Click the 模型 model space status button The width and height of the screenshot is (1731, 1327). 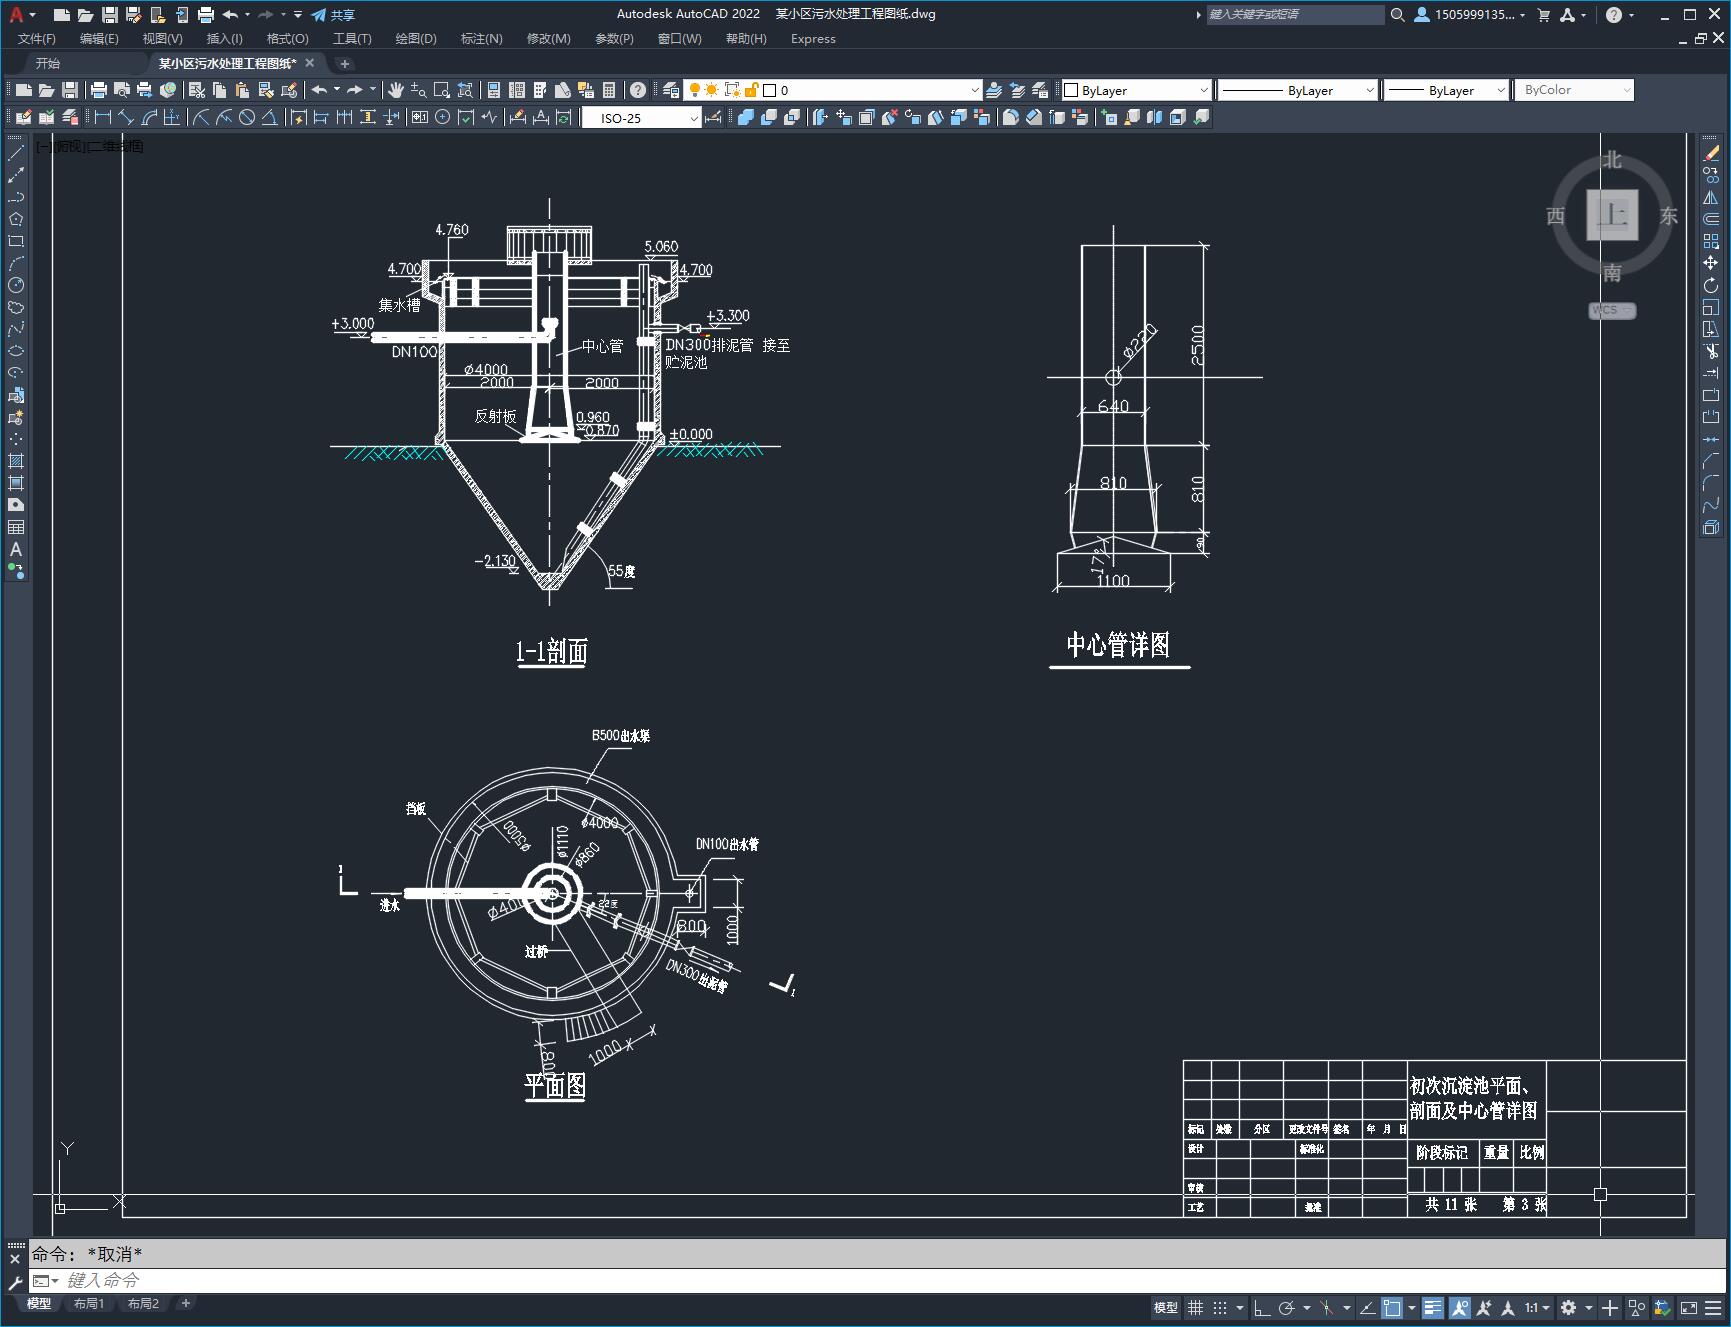(1166, 1307)
